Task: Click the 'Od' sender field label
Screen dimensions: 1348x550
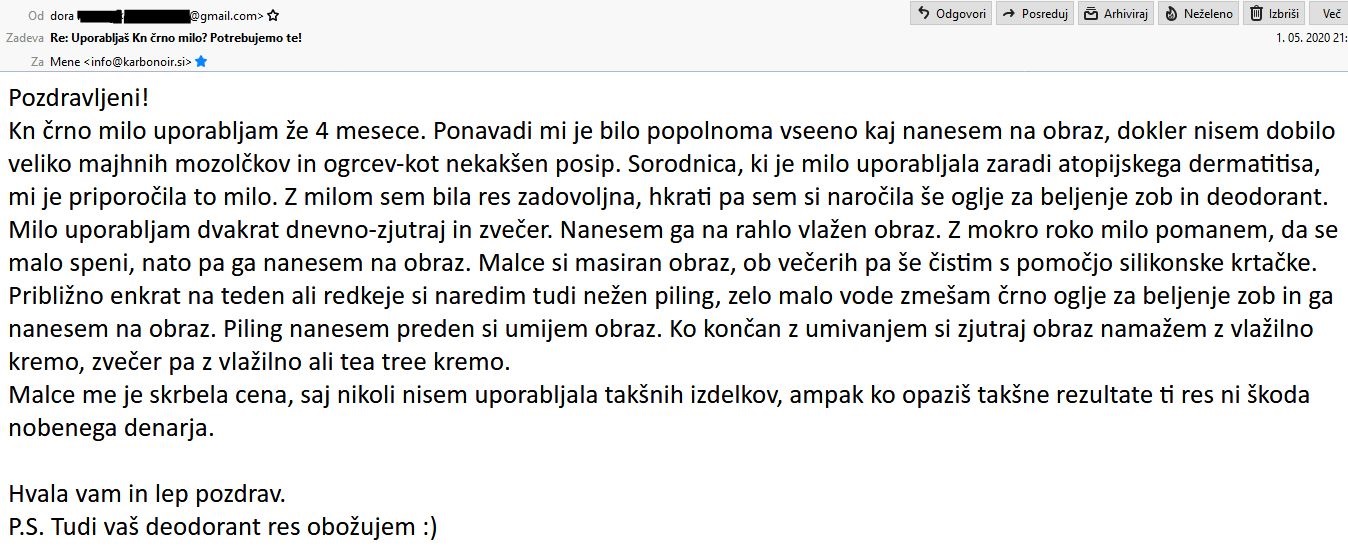Action: 36,16
